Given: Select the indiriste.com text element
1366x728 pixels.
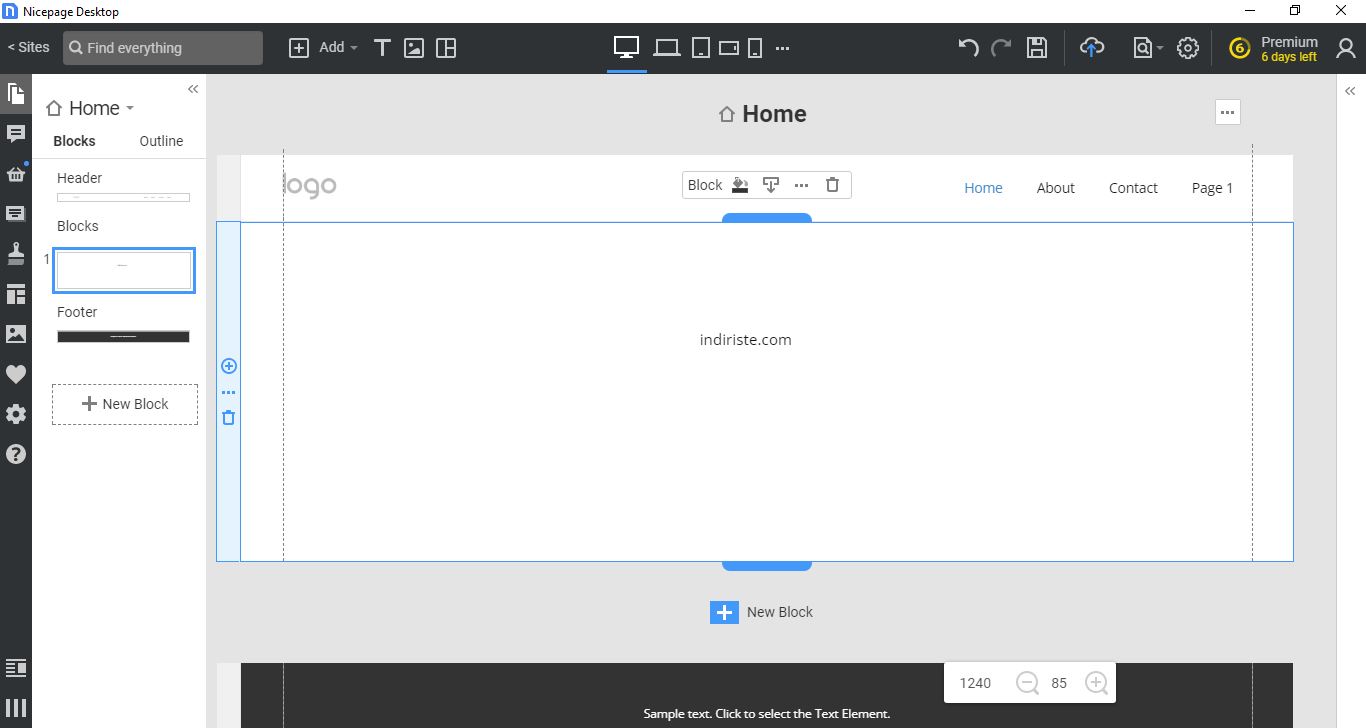Looking at the screenshot, I should click(x=746, y=340).
